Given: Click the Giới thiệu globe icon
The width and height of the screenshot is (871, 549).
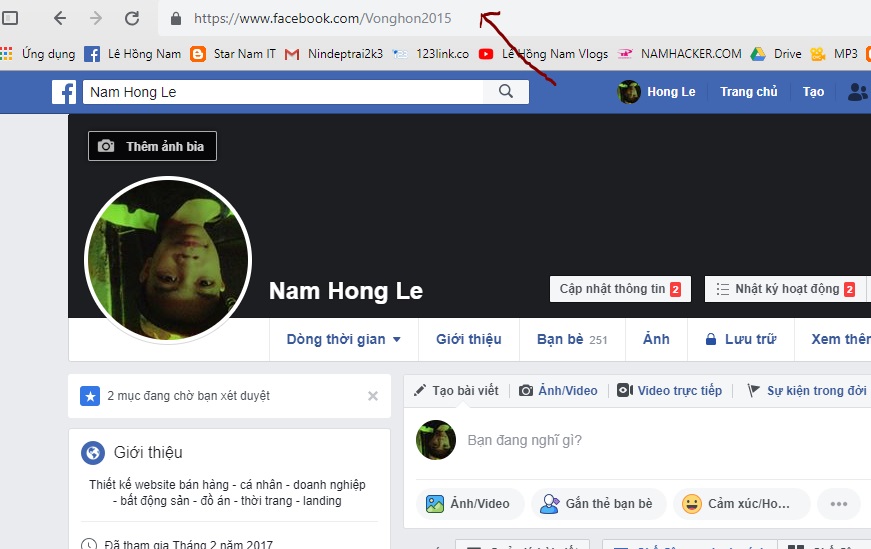Looking at the screenshot, I should coord(93,453).
